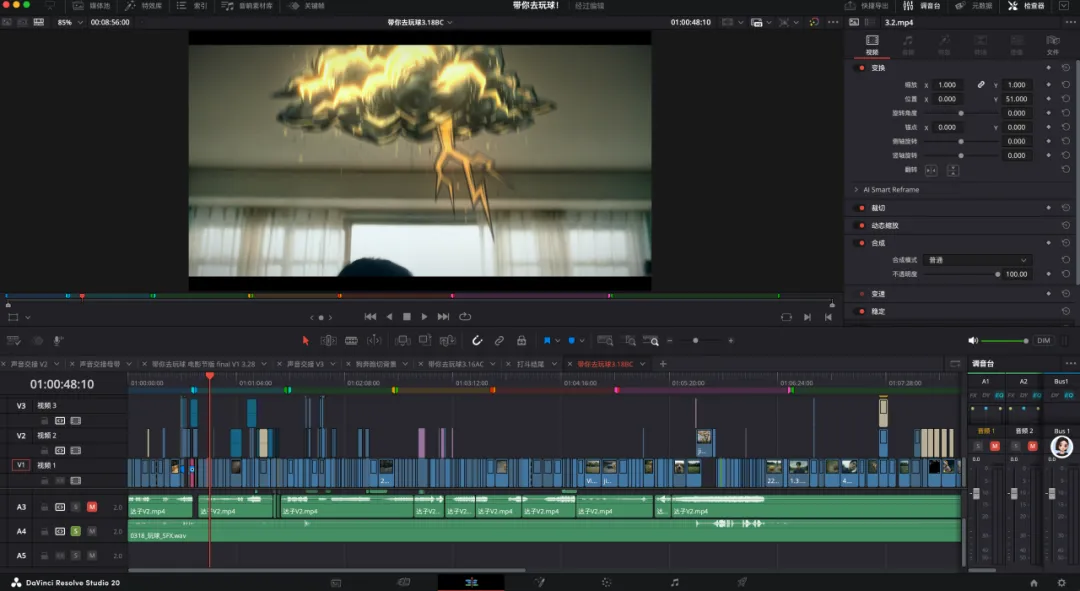Select the Inspector Video tab
This screenshot has width=1080, height=591.
872,45
